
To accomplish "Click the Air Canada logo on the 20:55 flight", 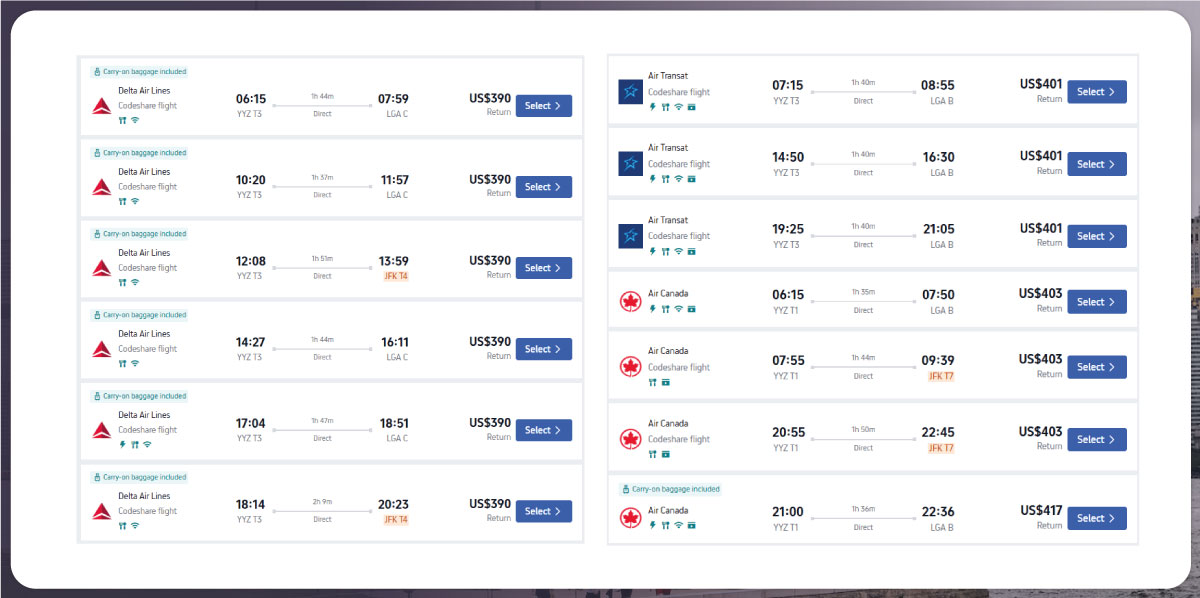I will point(630,439).
